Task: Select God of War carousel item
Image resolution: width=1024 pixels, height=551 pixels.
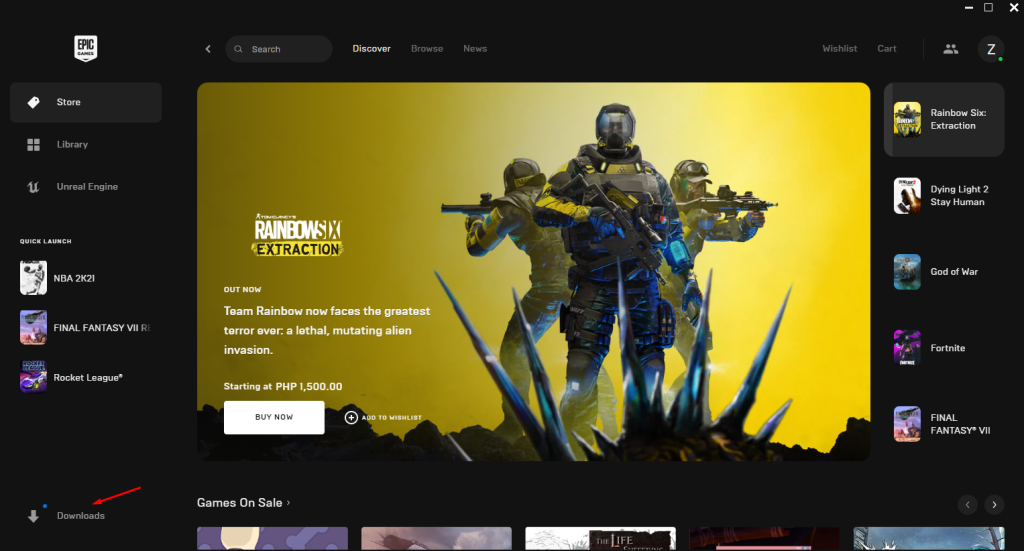Action: [944, 272]
